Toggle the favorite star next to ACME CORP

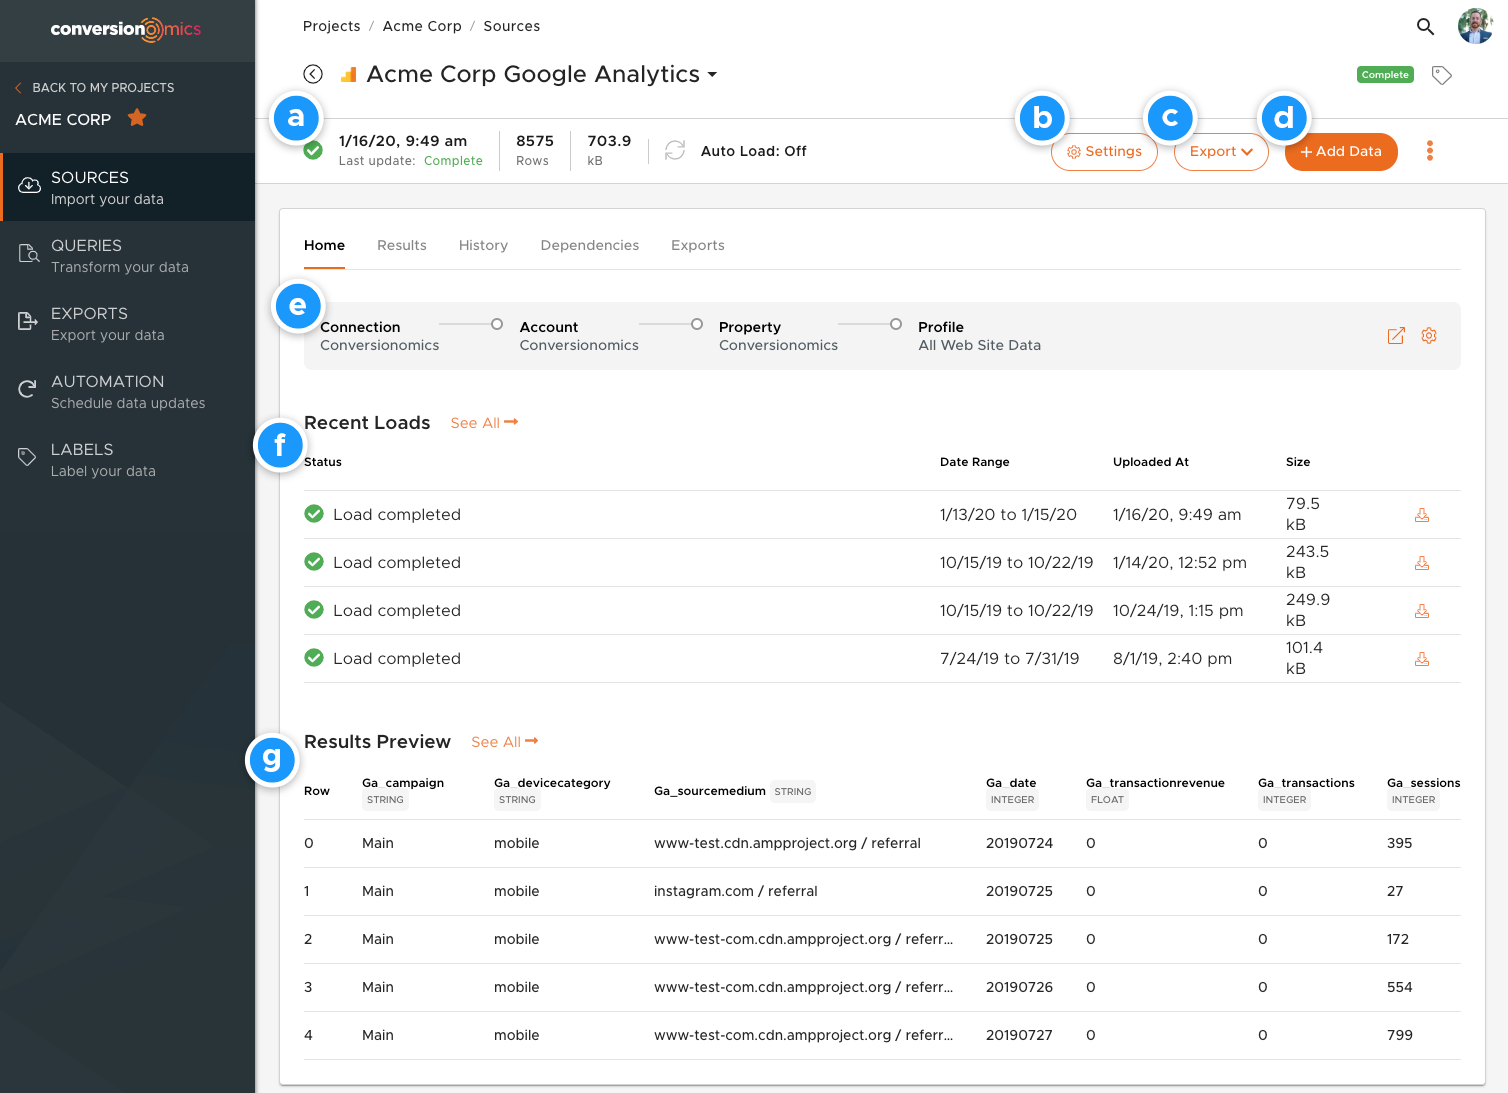click(136, 118)
